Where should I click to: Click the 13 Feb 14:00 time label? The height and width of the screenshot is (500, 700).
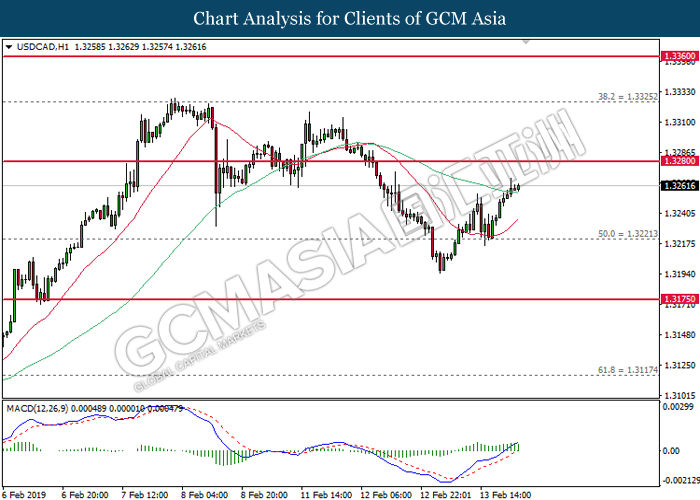[505, 495]
